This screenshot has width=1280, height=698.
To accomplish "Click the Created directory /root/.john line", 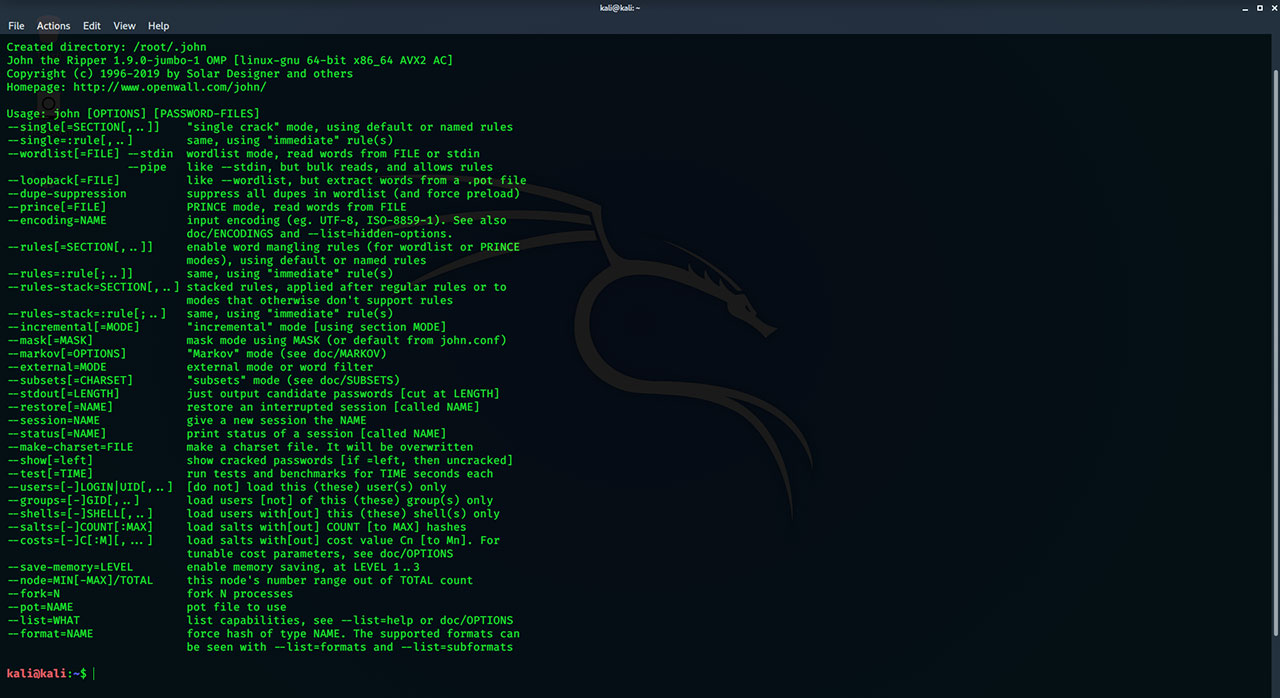I will [106, 46].
